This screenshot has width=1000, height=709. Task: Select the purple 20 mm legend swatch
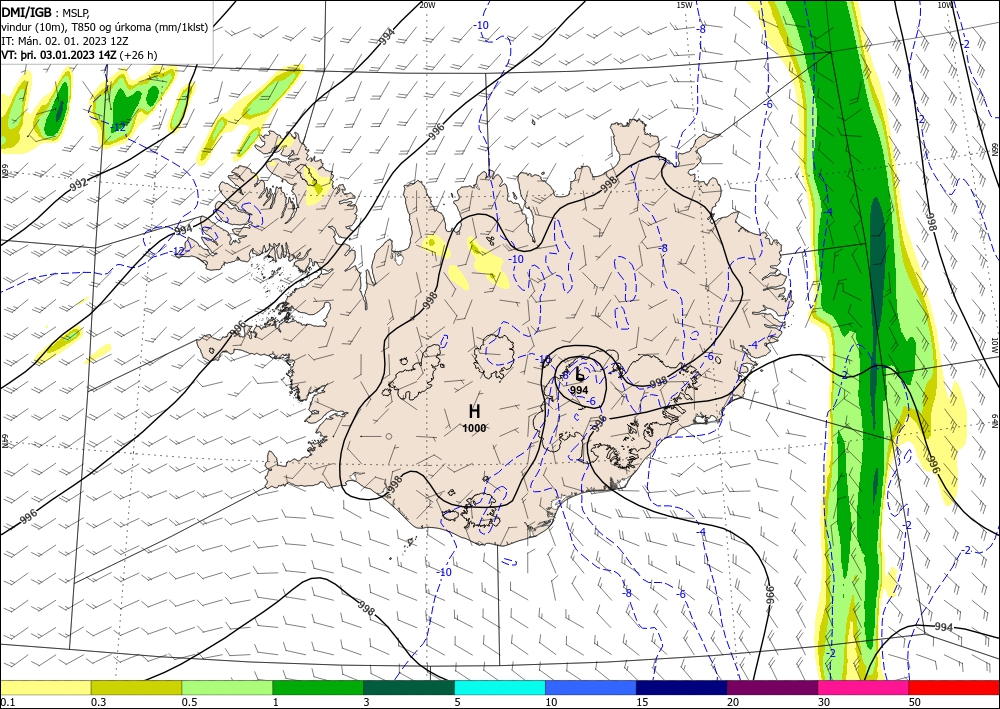(x=772, y=687)
